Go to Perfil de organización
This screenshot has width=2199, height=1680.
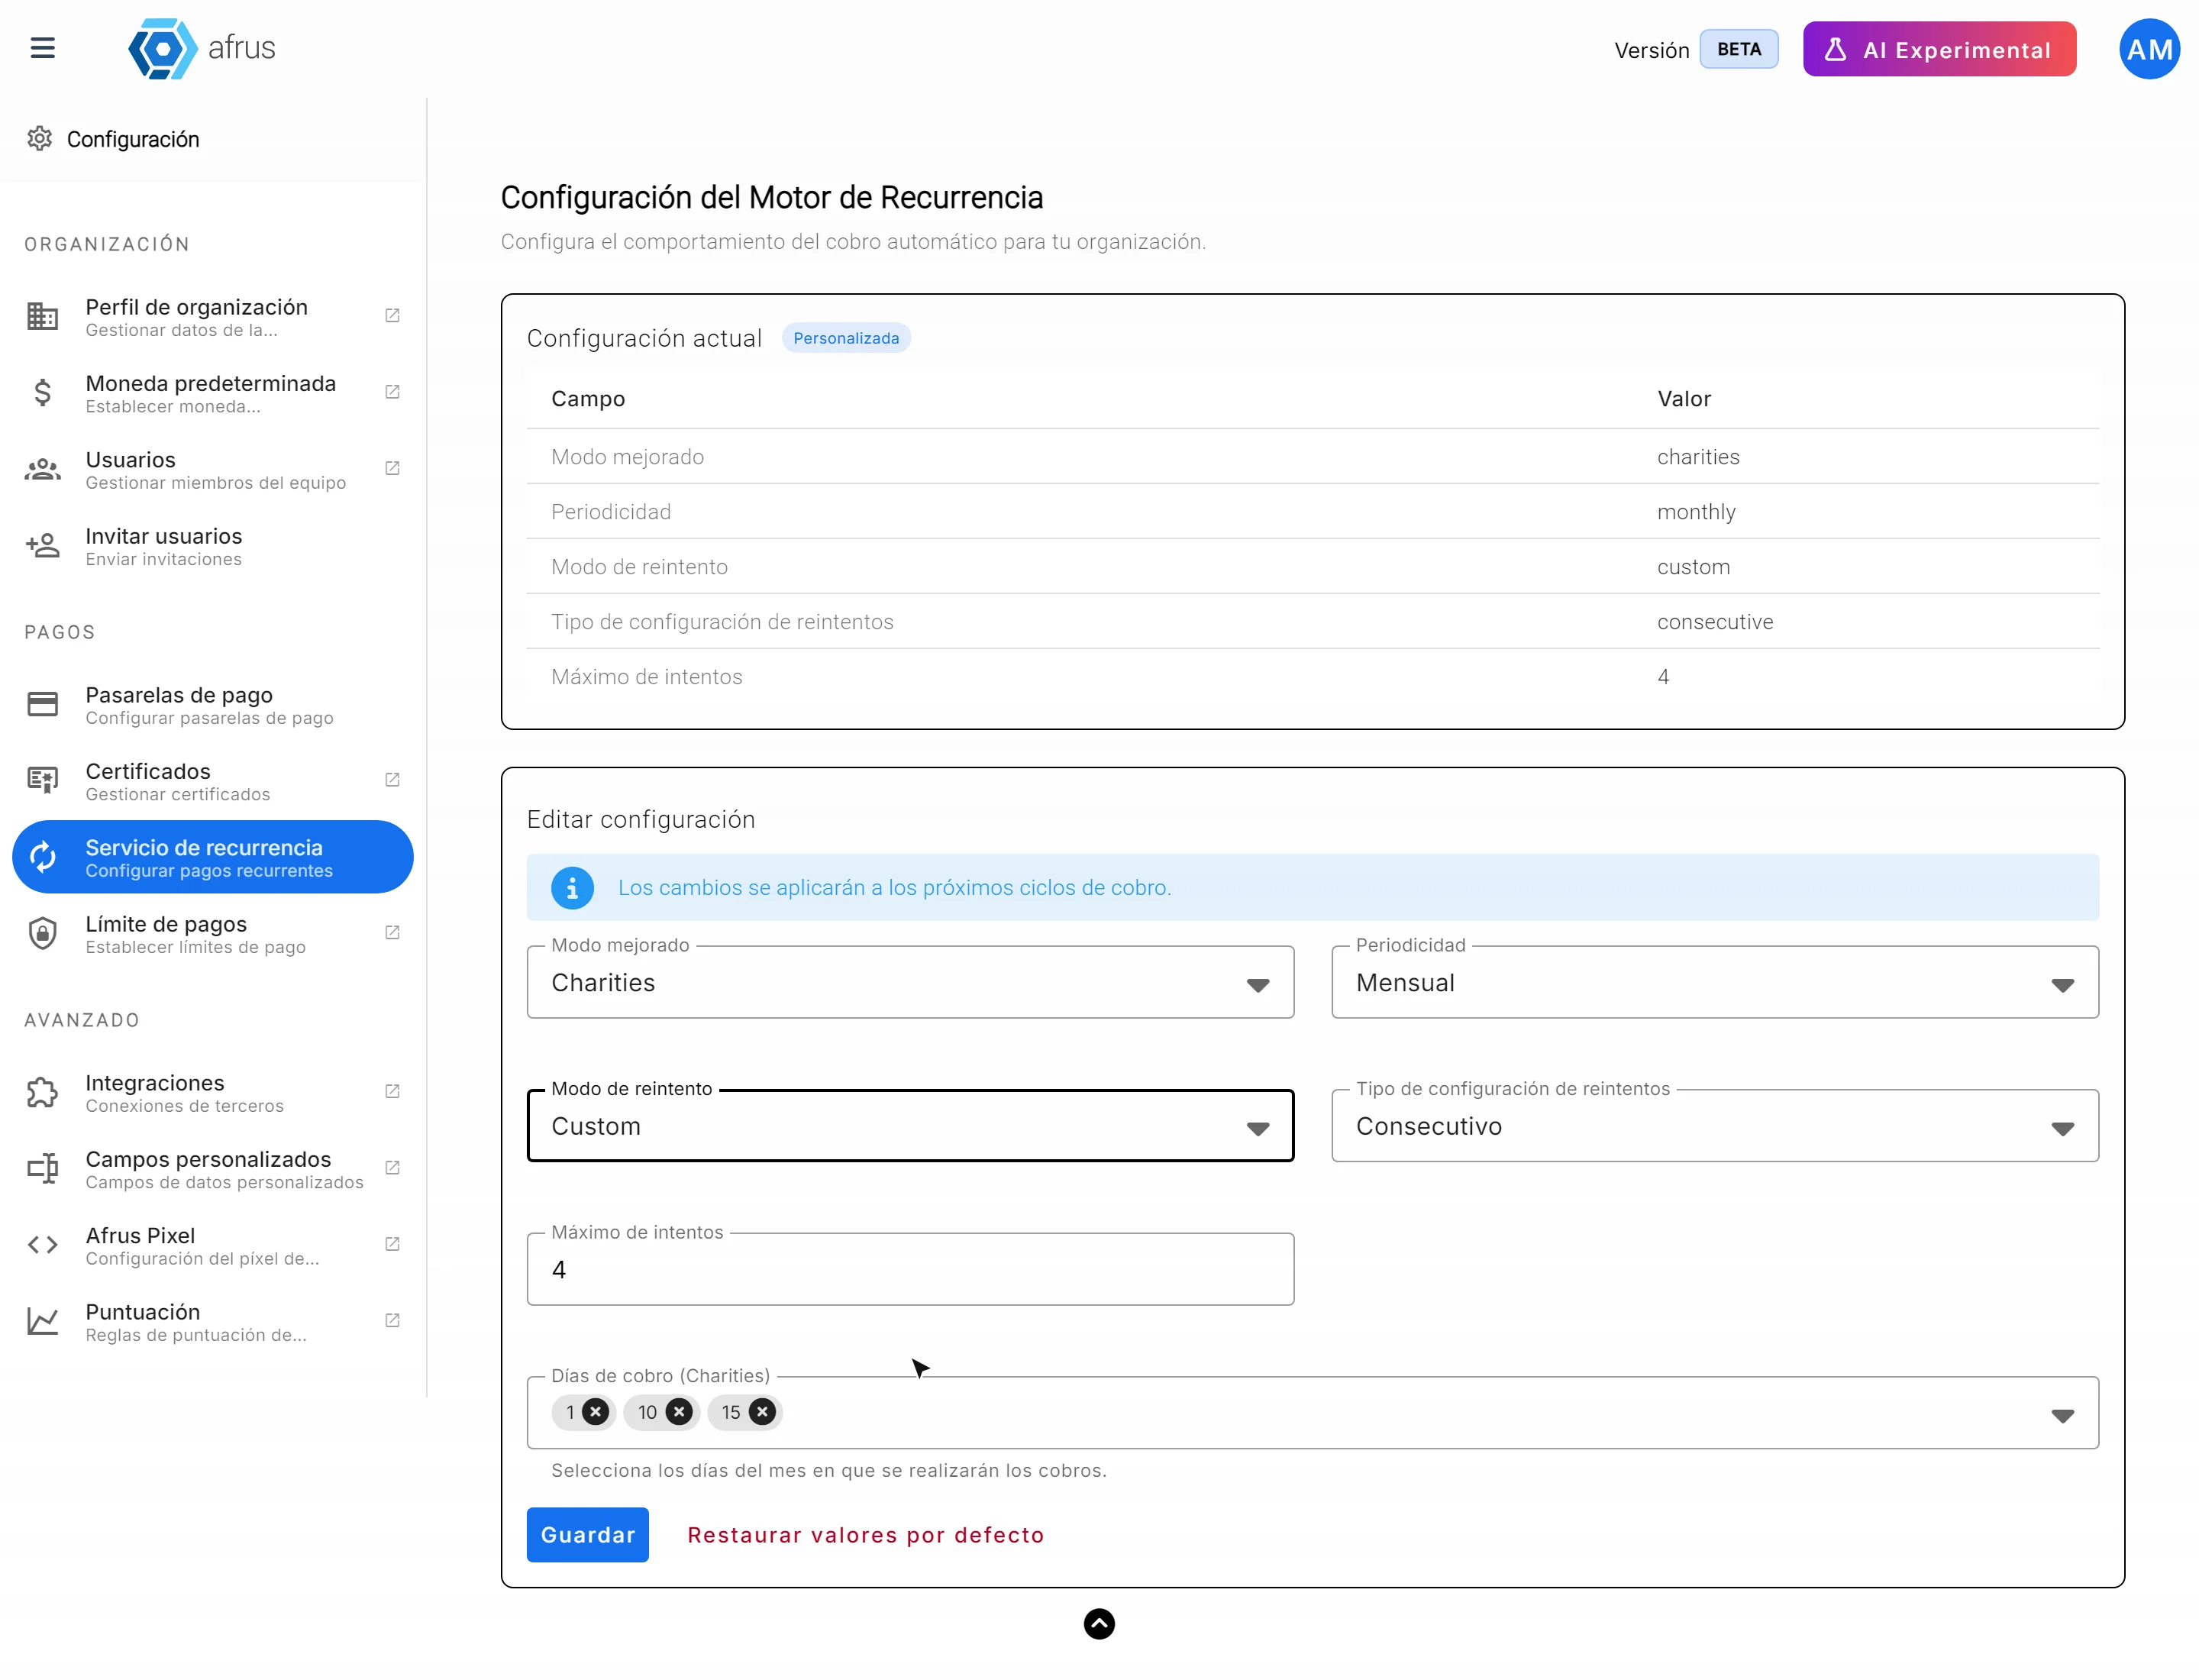pos(212,317)
